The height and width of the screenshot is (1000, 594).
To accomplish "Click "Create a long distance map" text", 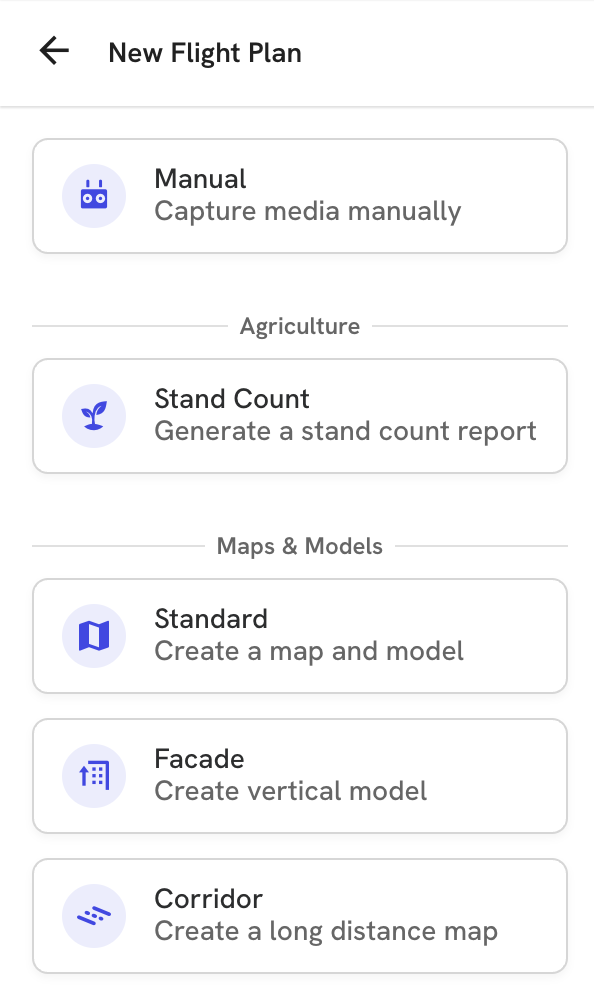I will pyautogui.click(x=326, y=932).
